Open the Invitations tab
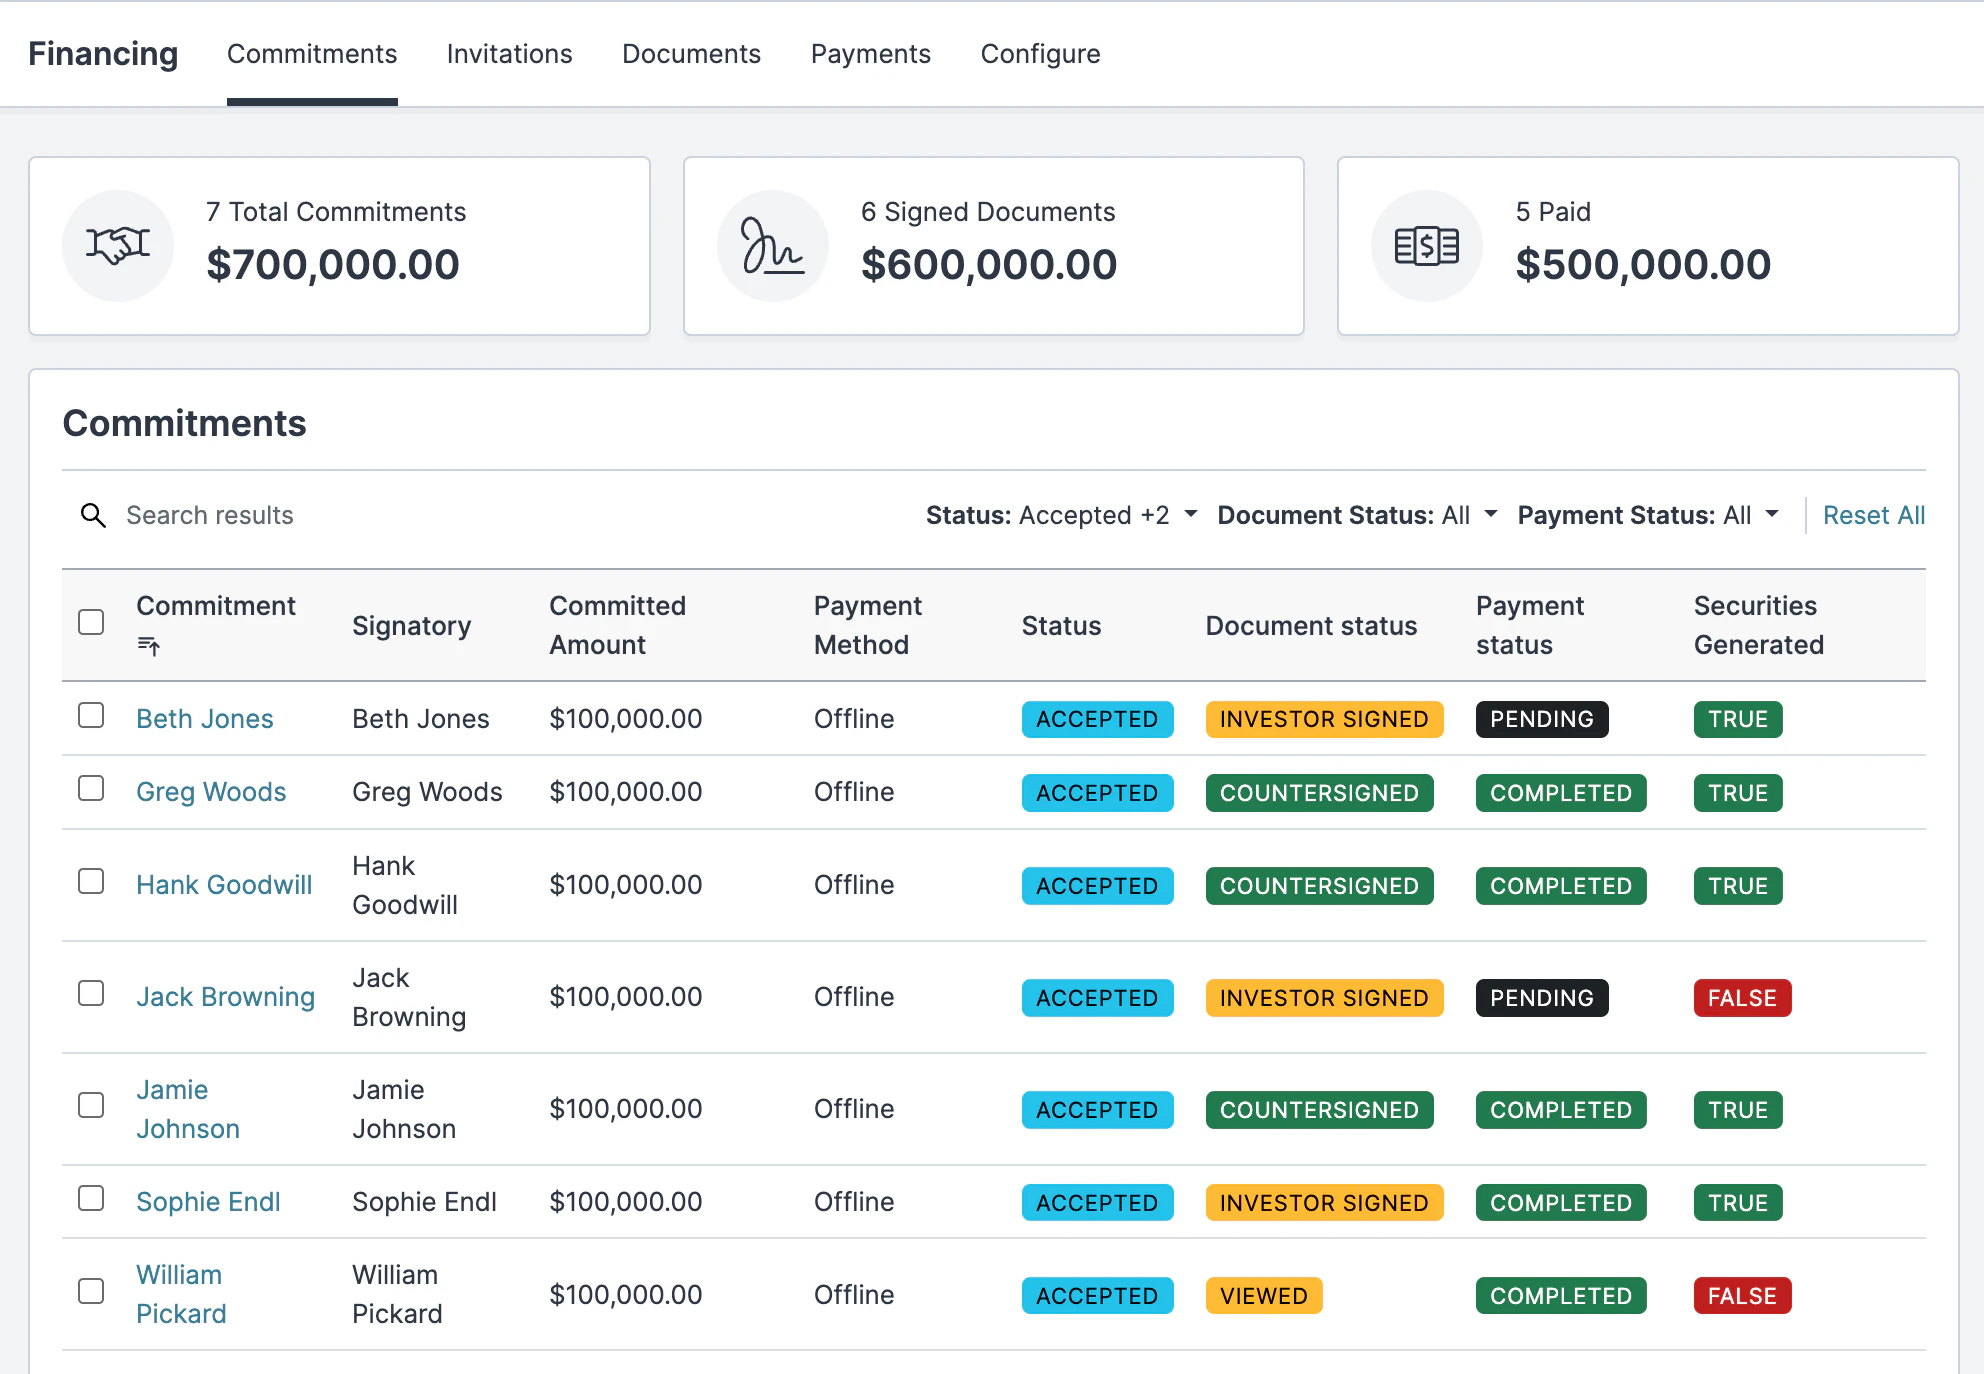 [509, 54]
